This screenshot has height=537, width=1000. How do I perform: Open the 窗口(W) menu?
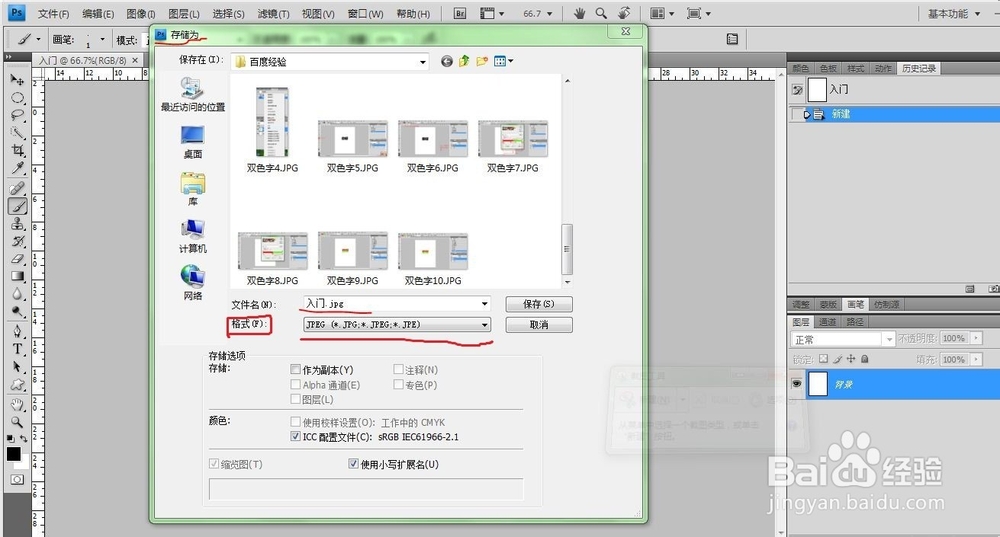point(365,13)
